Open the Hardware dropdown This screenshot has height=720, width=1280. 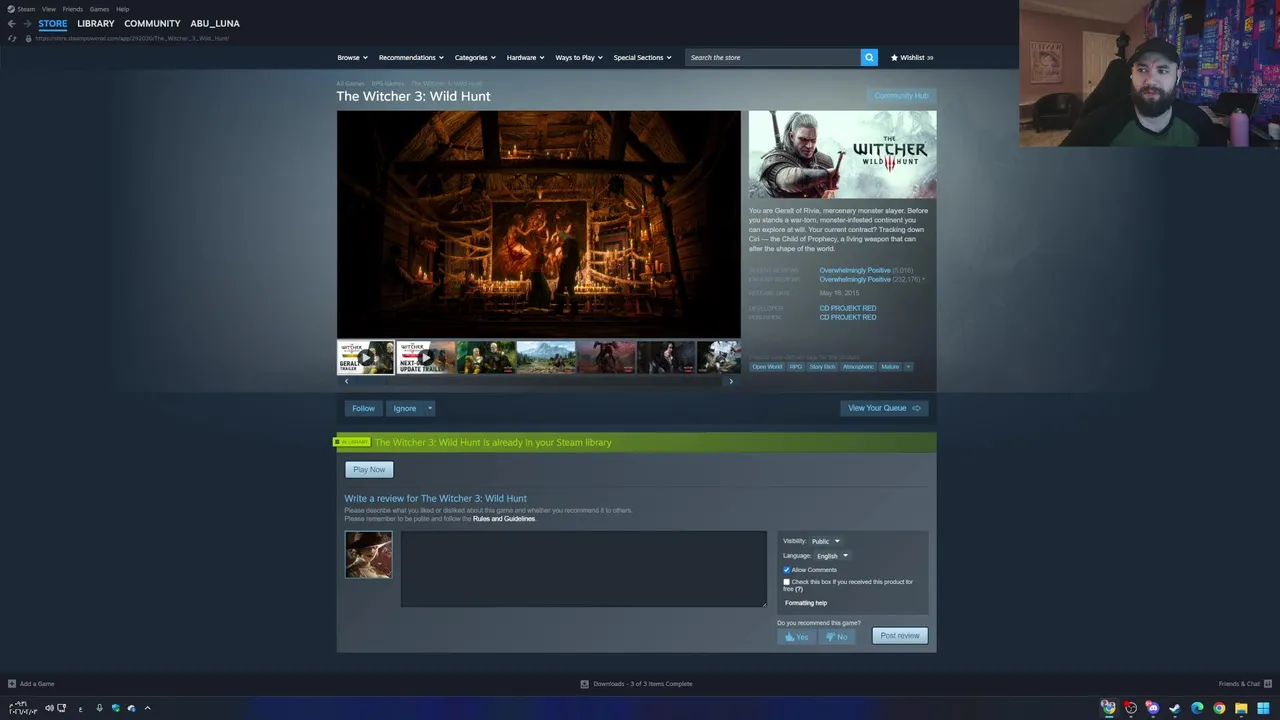point(525,57)
